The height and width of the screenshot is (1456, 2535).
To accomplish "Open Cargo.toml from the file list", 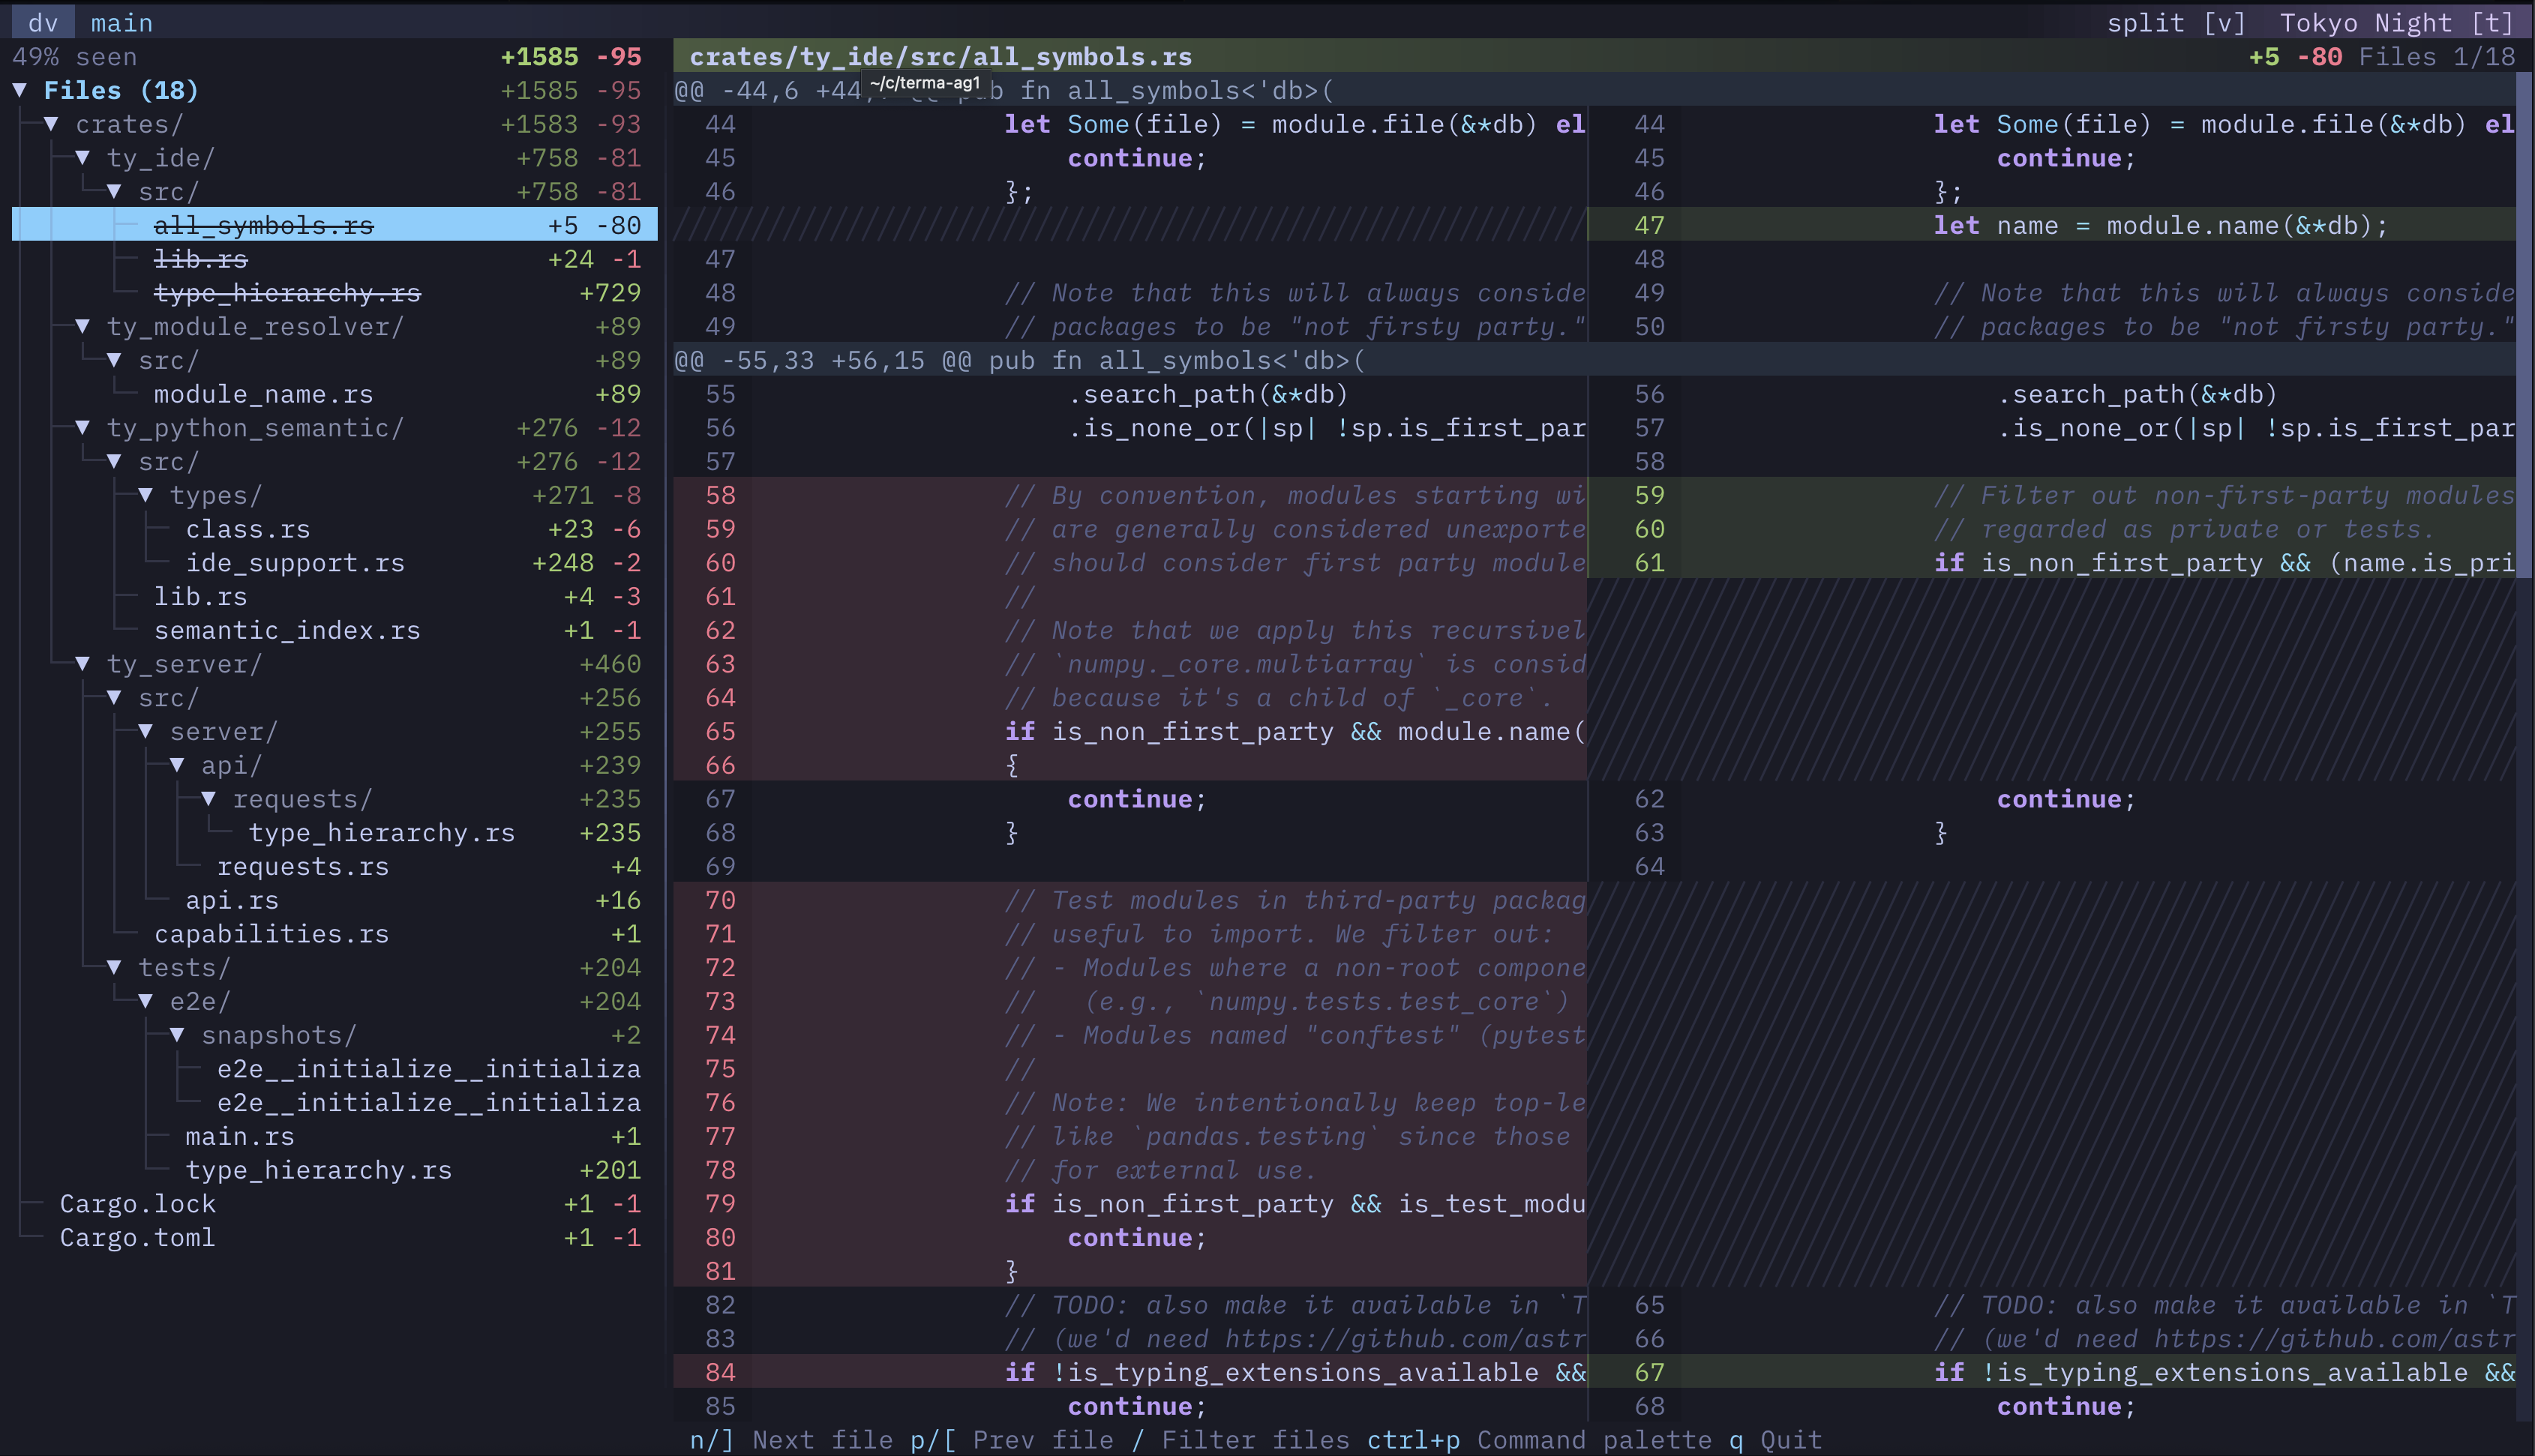I will (x=138, y=1237).
